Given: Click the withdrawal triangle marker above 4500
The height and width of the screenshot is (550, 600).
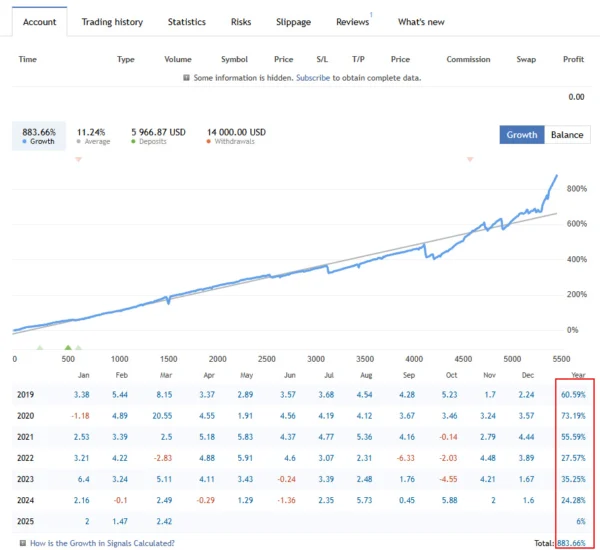Looking at the screenshot, I should [x=467, y=159].
